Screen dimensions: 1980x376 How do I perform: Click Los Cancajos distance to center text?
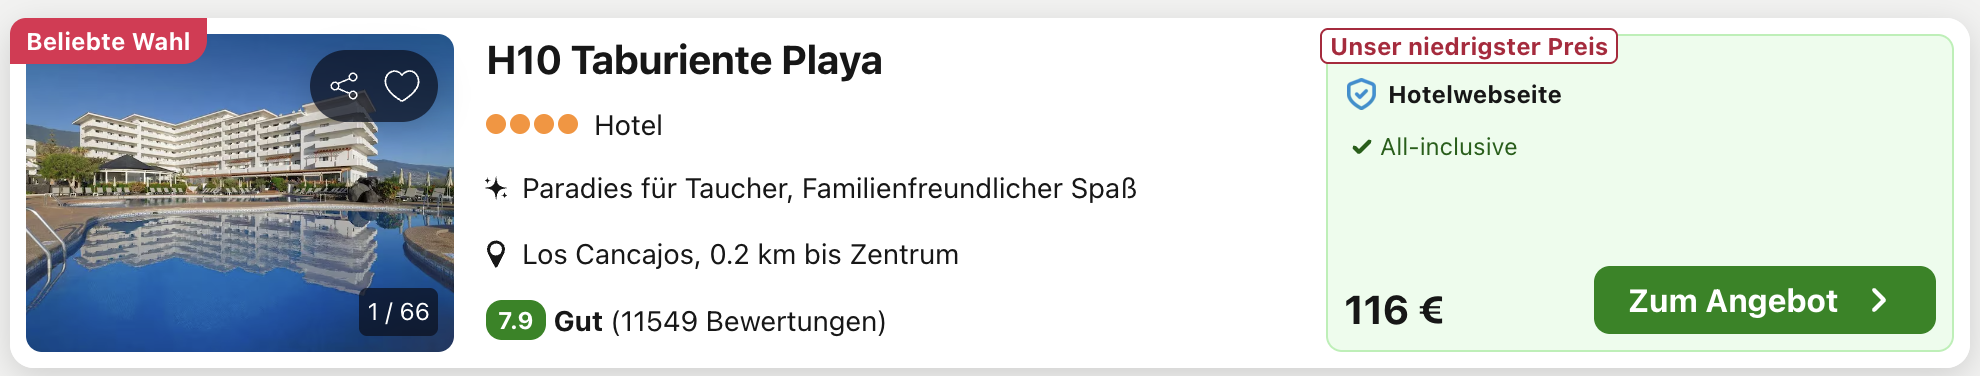tap(740, 254)
